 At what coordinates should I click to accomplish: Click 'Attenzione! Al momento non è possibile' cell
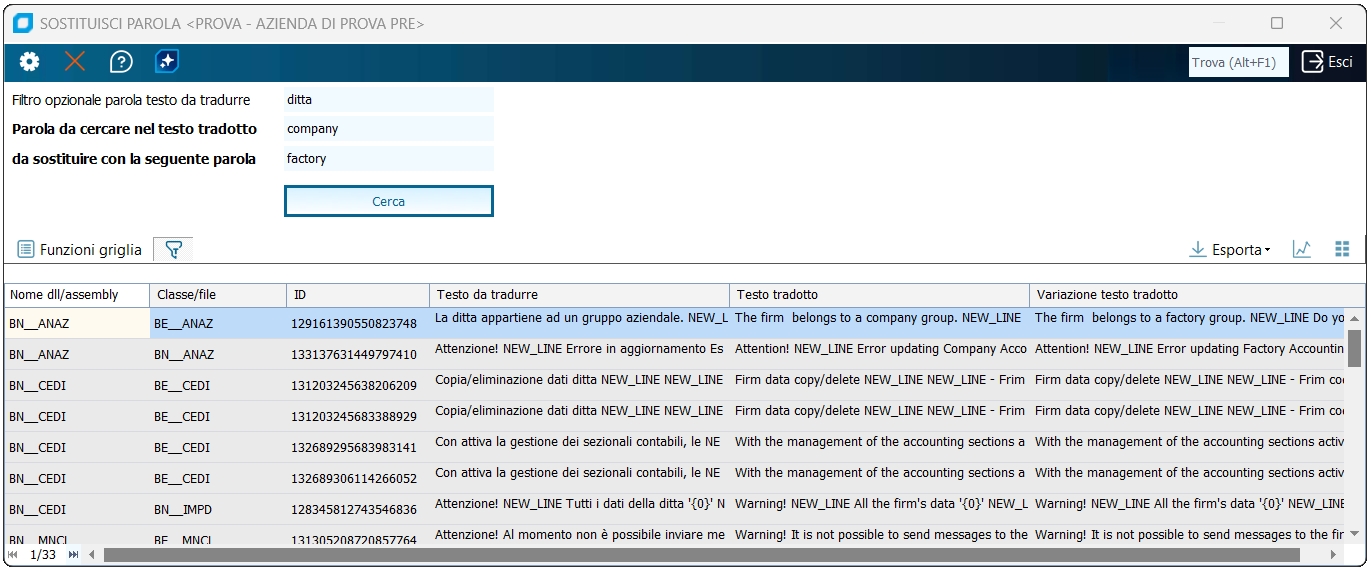click(579, 535)
